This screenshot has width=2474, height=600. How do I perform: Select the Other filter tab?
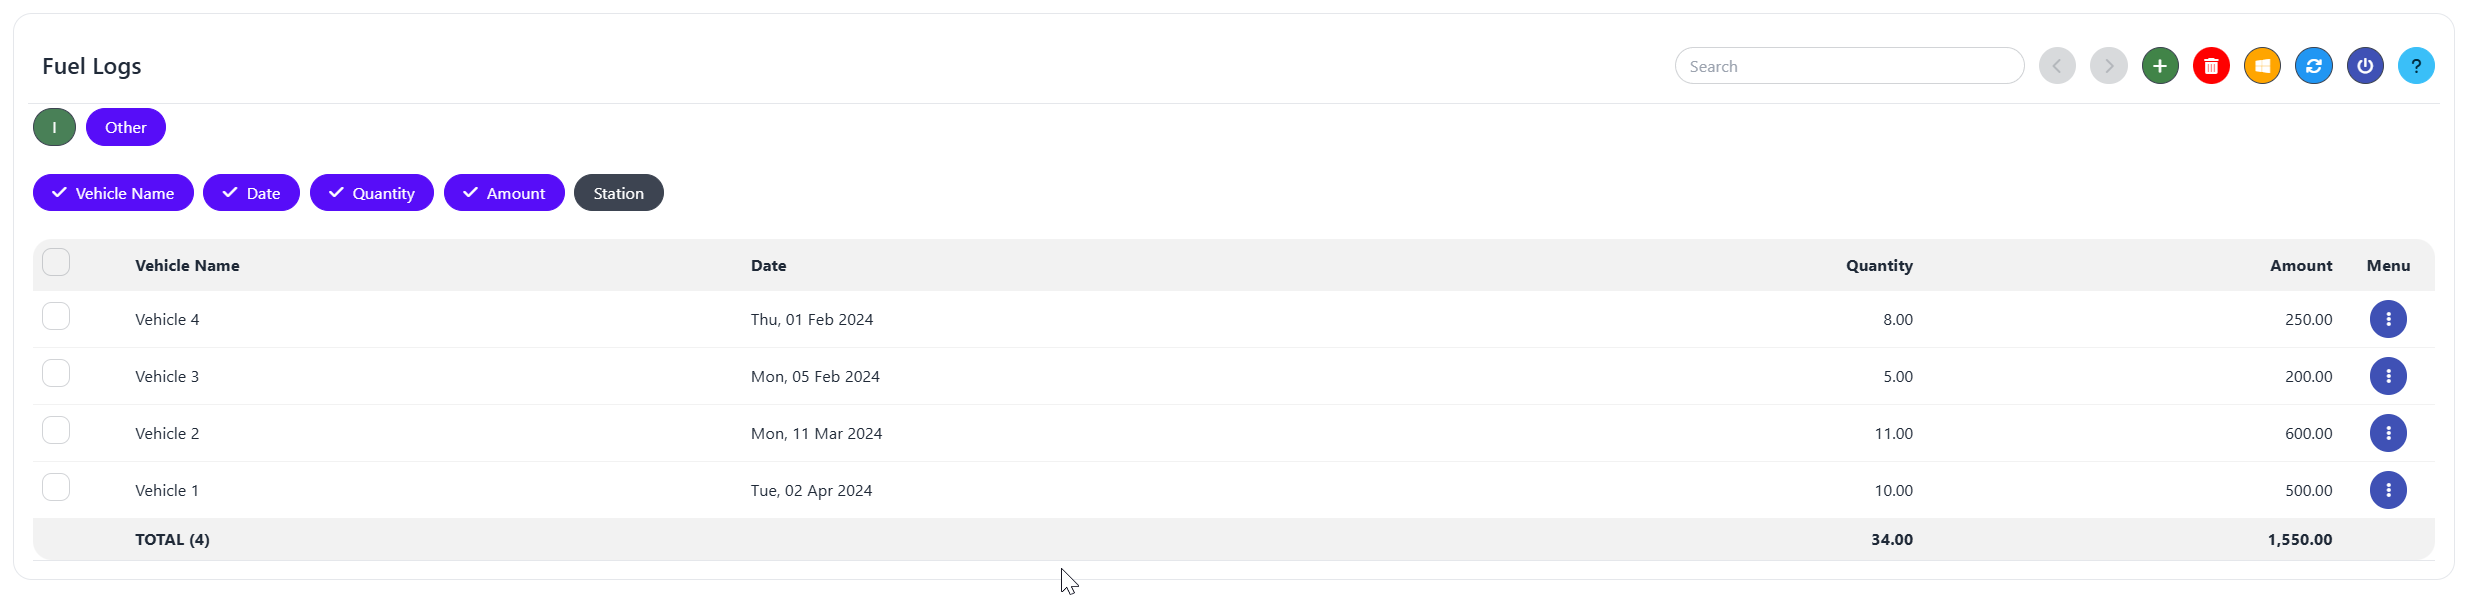pos(126,127)
